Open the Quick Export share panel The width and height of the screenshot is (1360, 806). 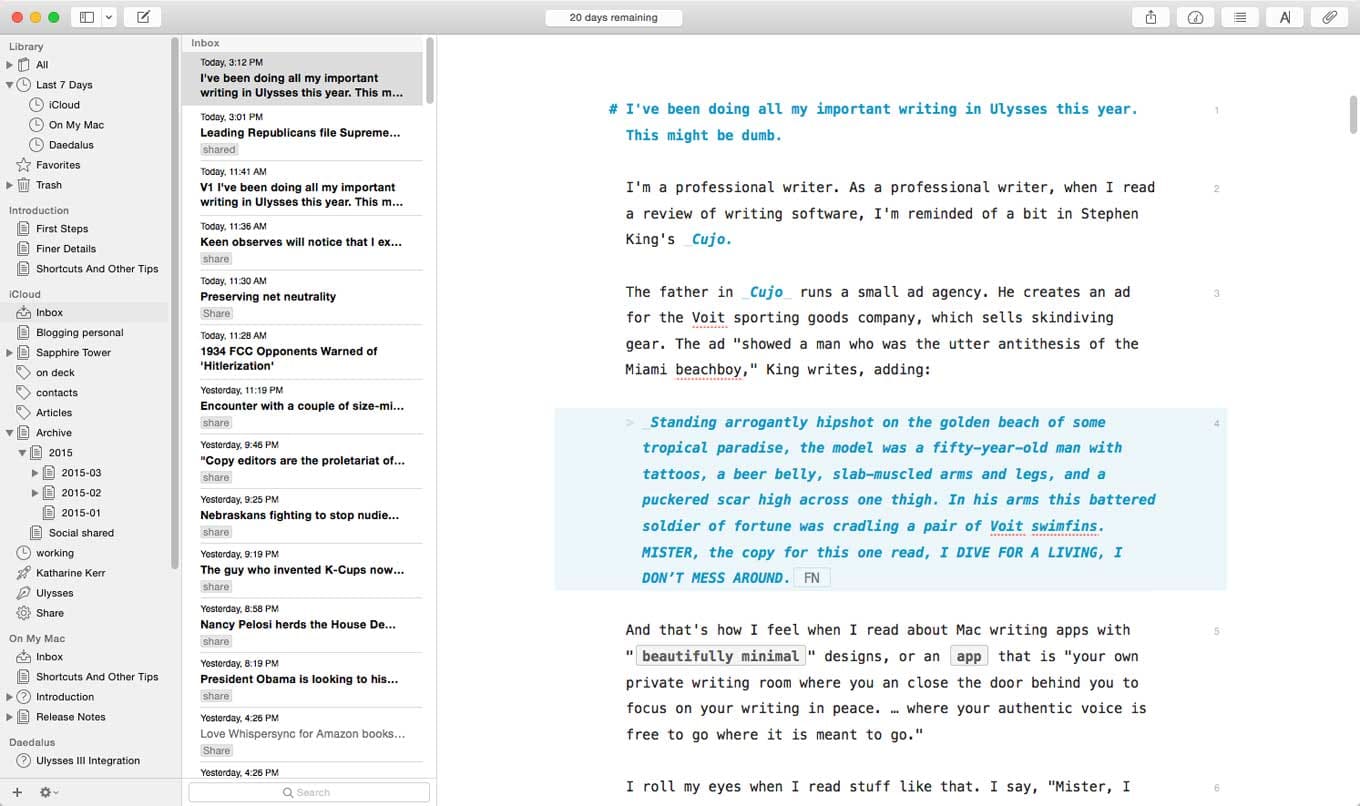pyautogui.click(x=1150, y=17)
